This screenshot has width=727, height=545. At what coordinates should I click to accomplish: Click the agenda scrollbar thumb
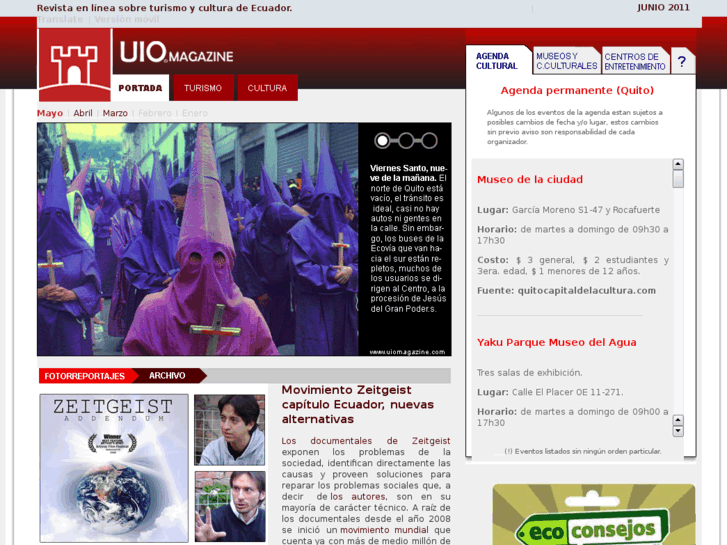(x=678, y=179)
